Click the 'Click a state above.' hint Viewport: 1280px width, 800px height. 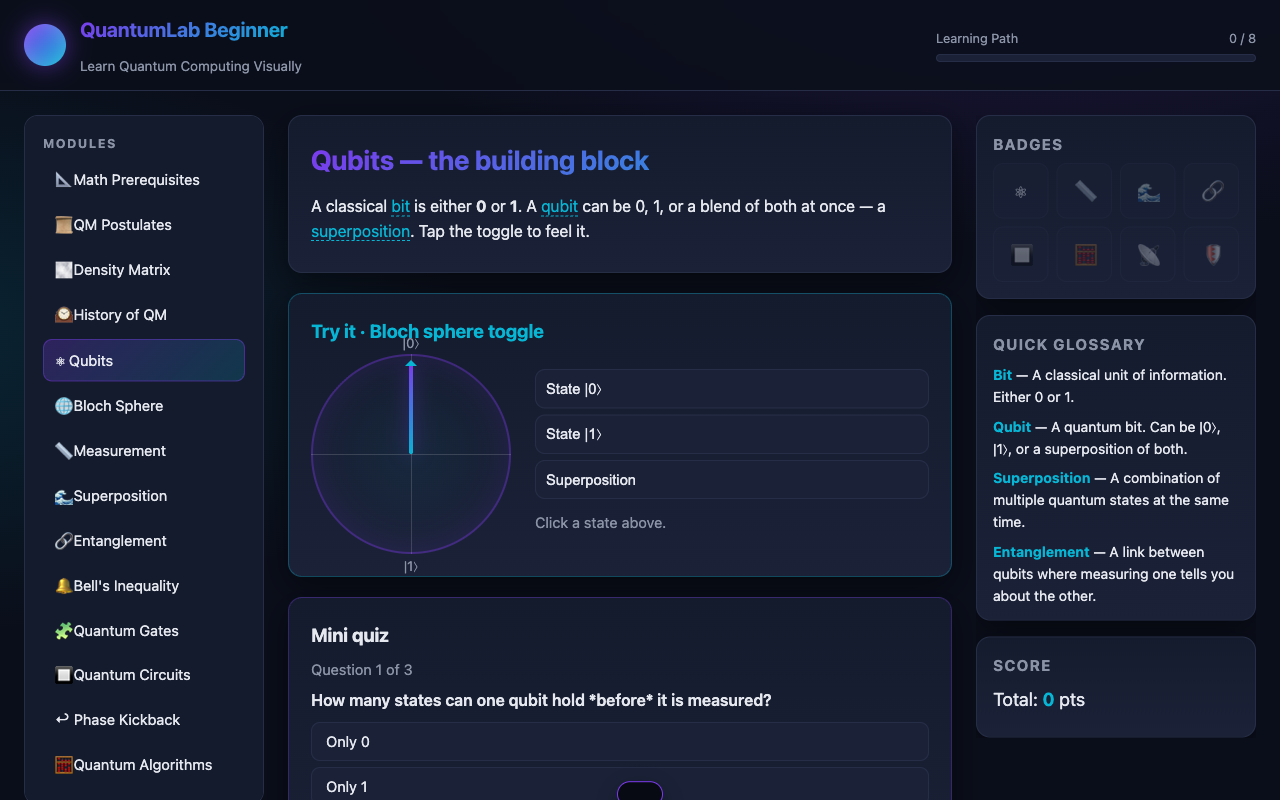[x=600, y=523]
